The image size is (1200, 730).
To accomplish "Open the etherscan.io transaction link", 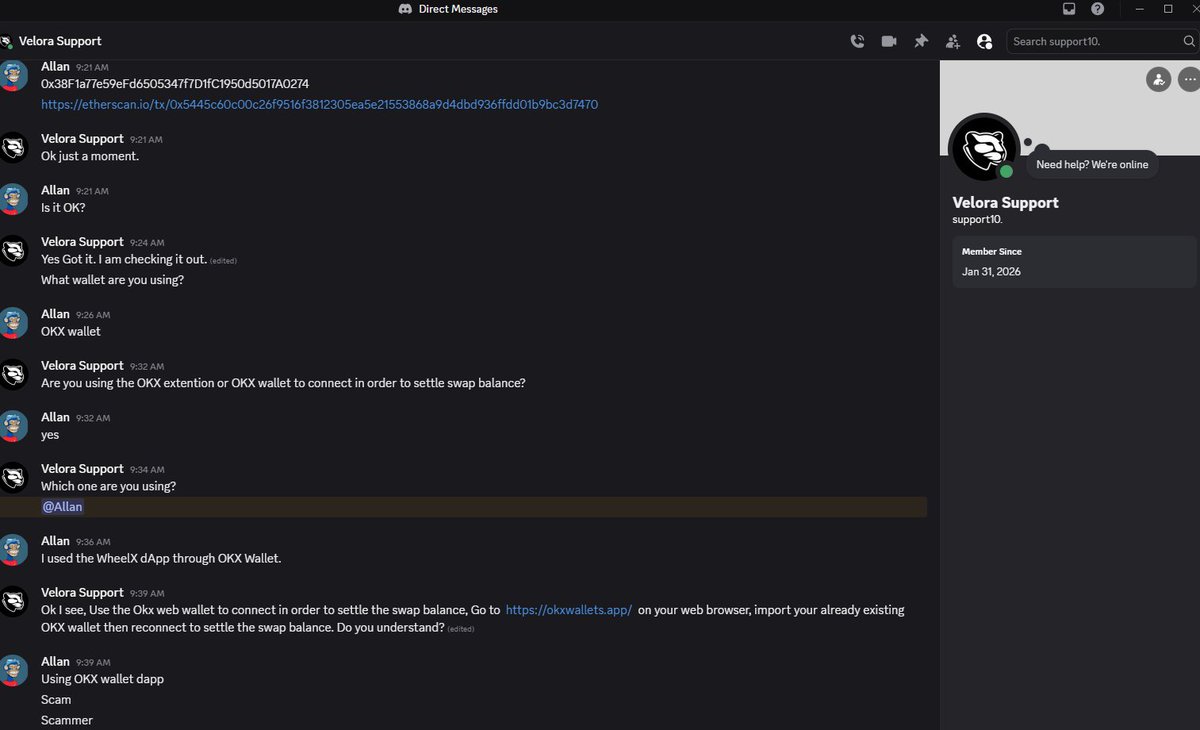I will point(320,104).
